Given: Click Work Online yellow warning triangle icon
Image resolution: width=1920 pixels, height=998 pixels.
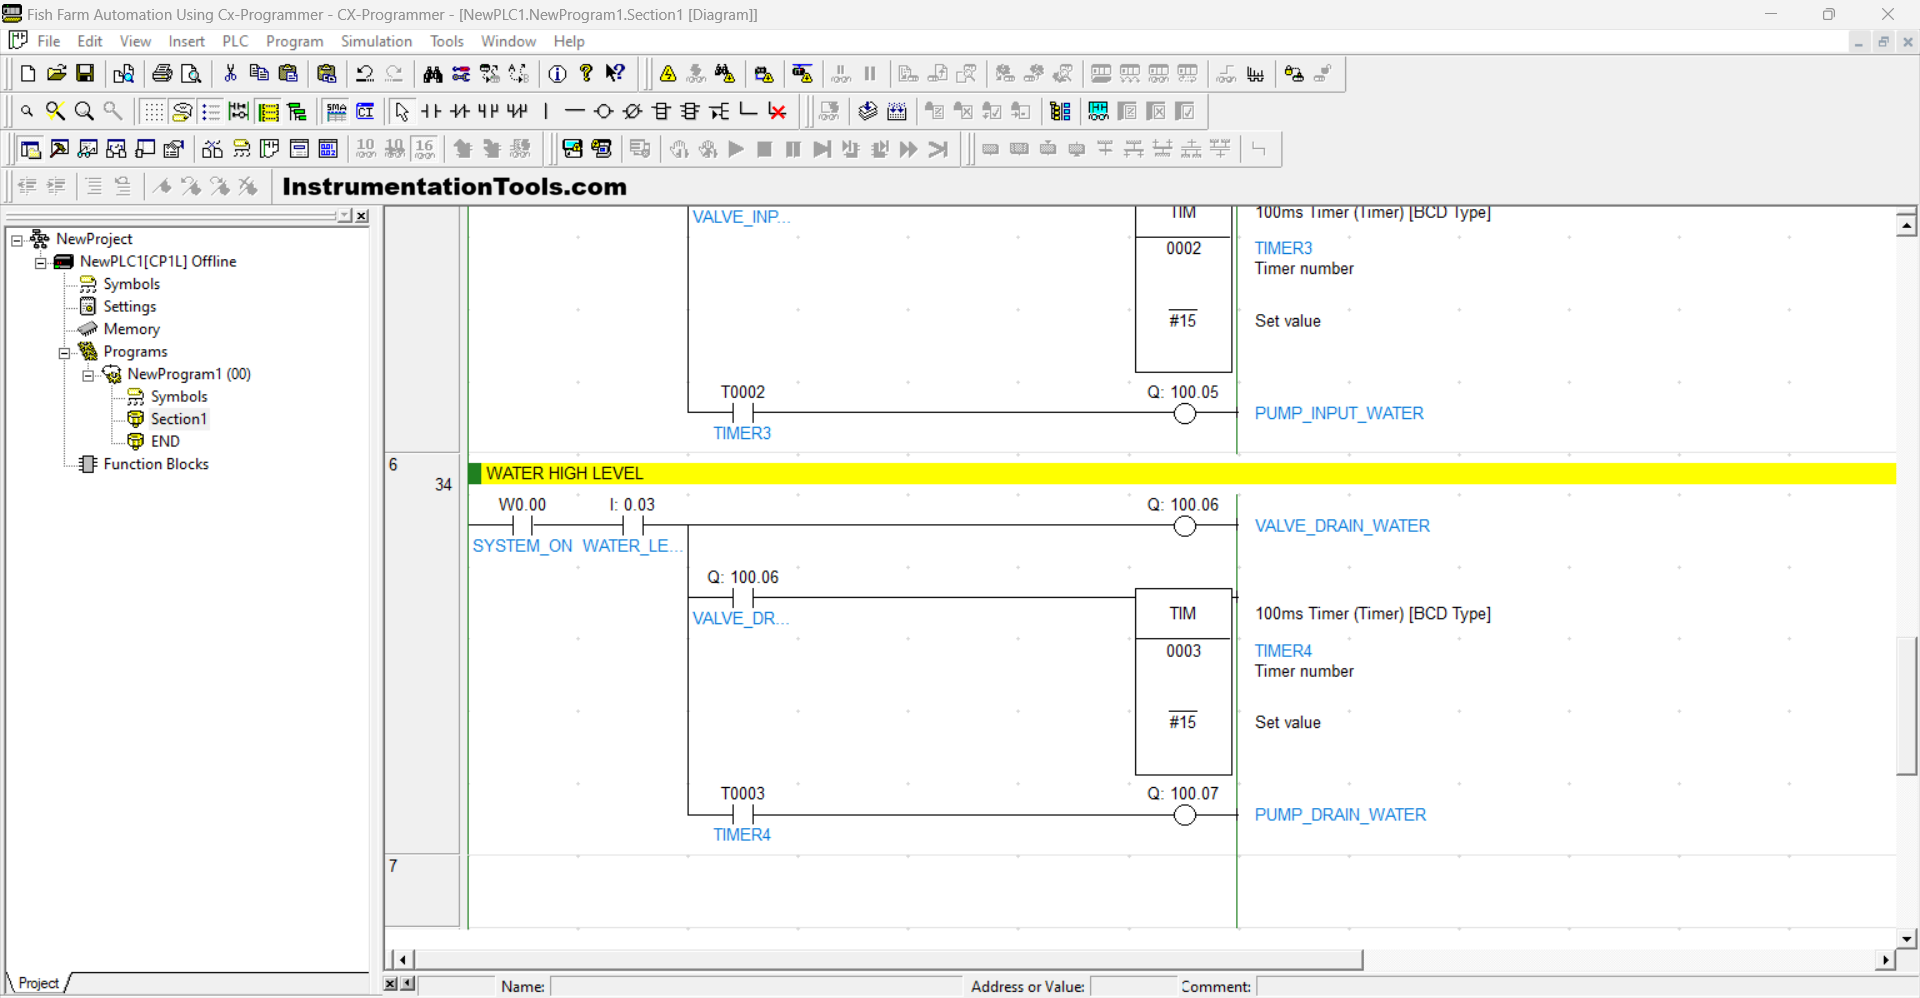Looking at the screenshot, I should tap(668, 74).
